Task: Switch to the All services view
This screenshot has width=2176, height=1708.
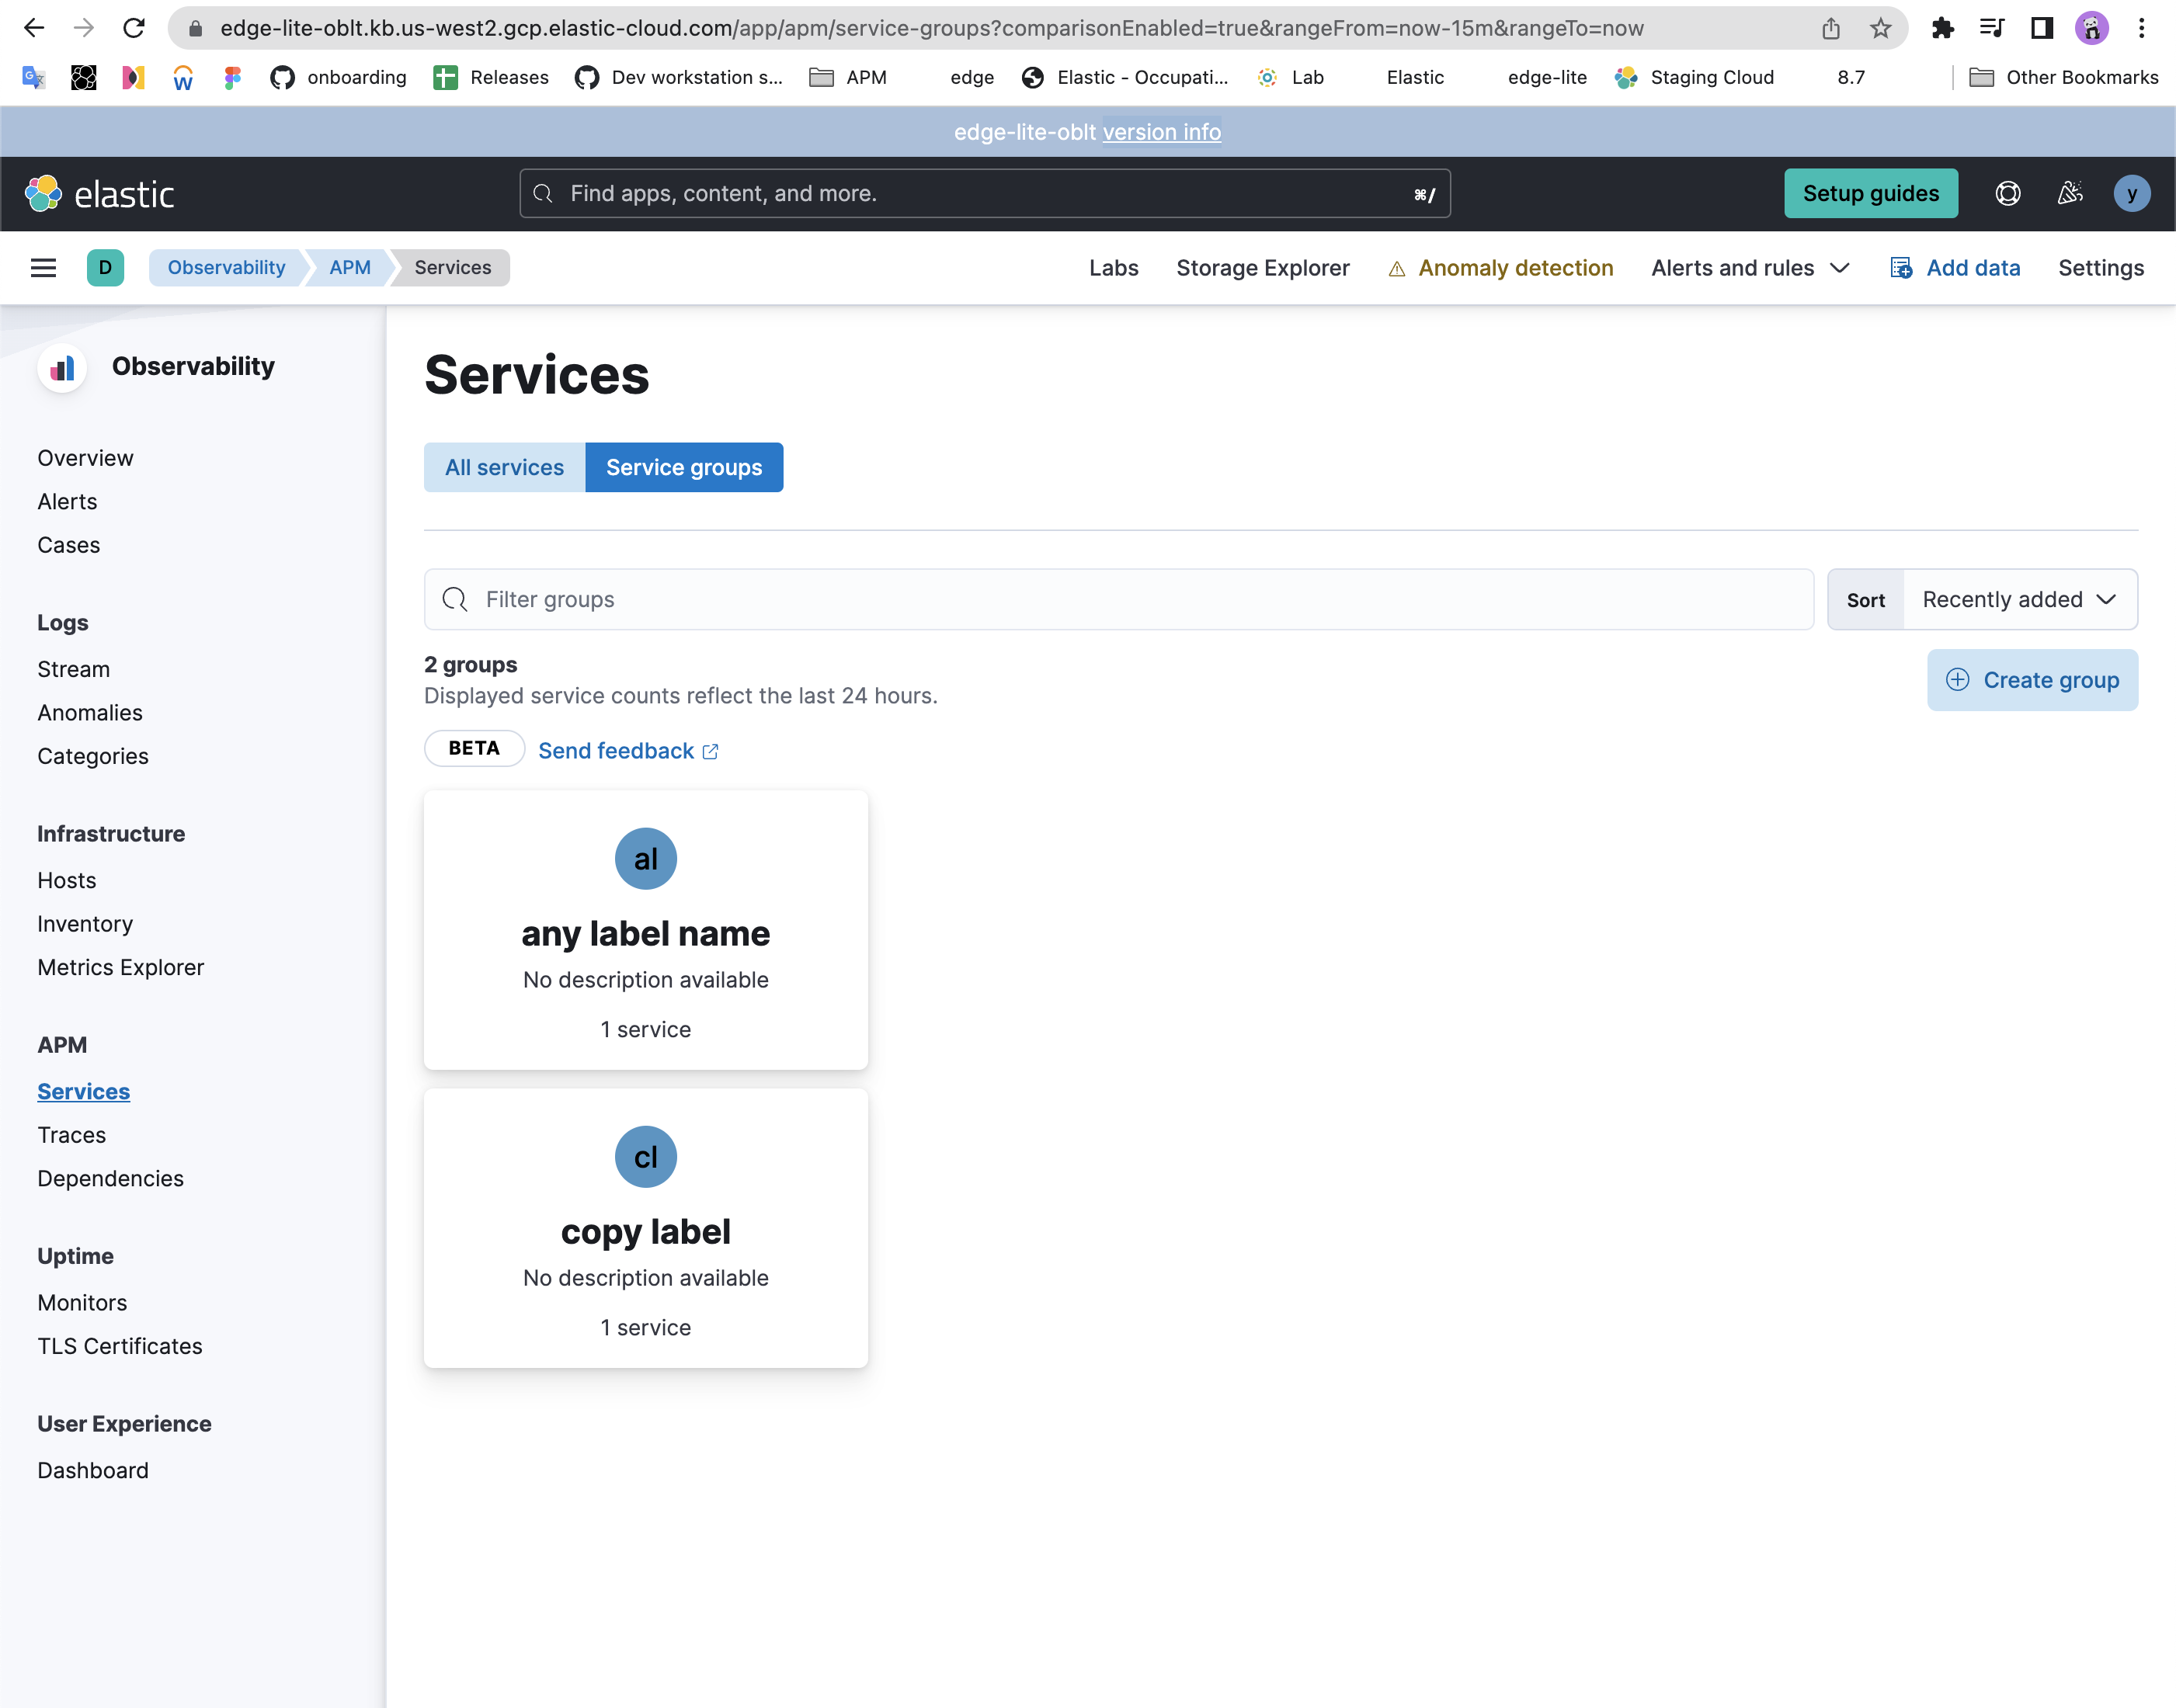Action: click(504, 467)
